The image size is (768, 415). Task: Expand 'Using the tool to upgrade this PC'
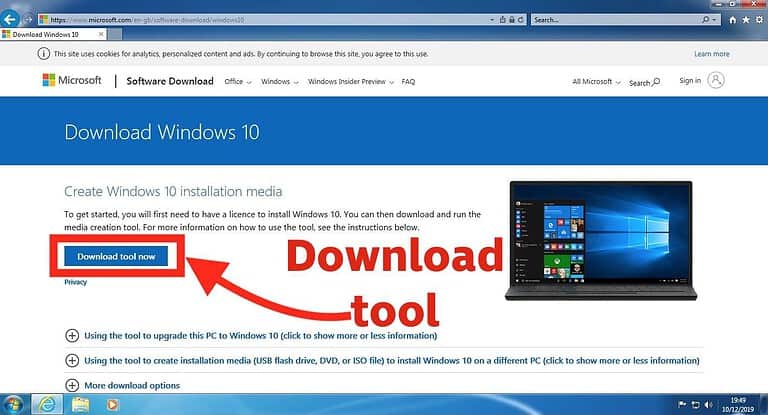(251, 336)
